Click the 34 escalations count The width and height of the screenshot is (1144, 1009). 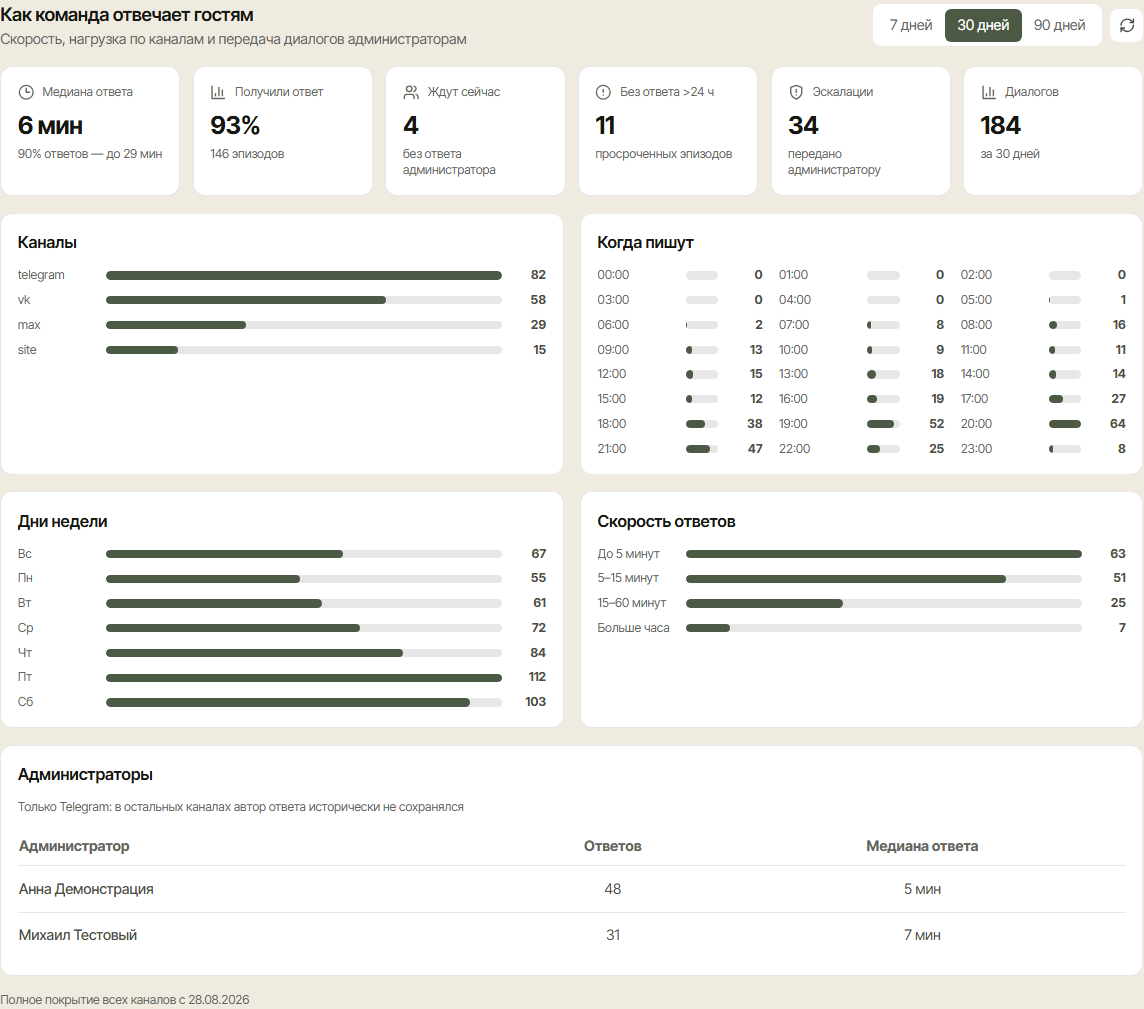point(803,125)
